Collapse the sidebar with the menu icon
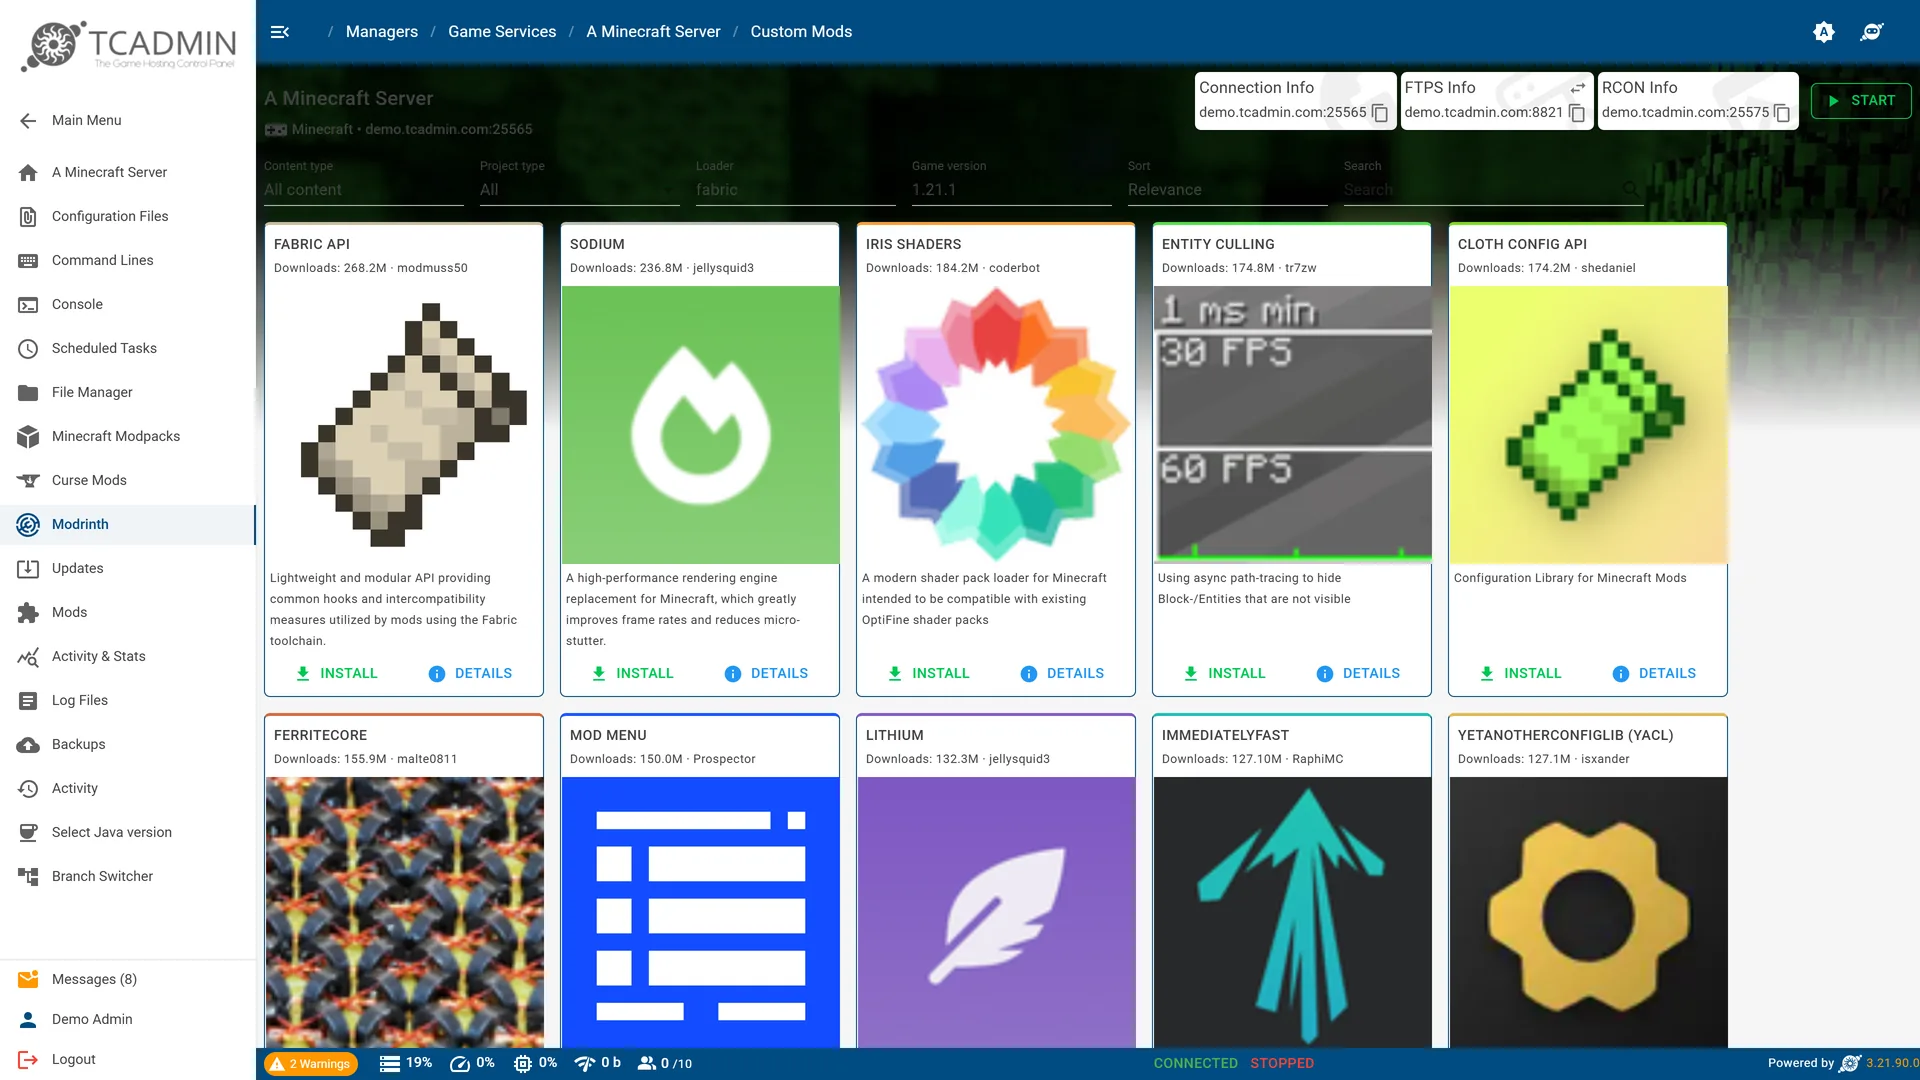The height and width of the screenshot is (1080, 1920). coord(280,32)
